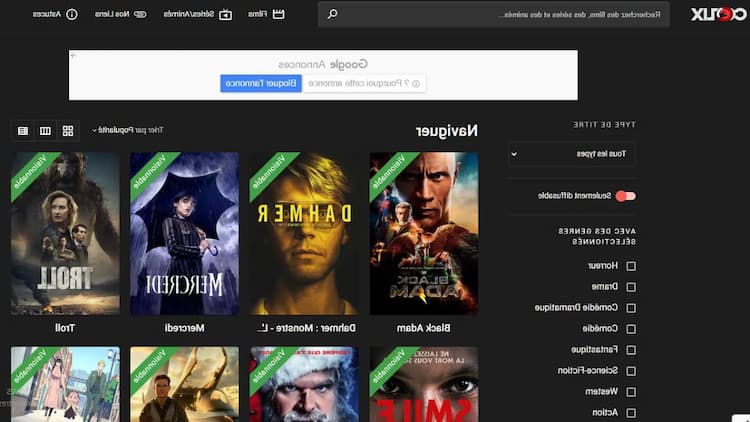
Task: Click the Astuces info circle icon
Action: coord(72,14)
